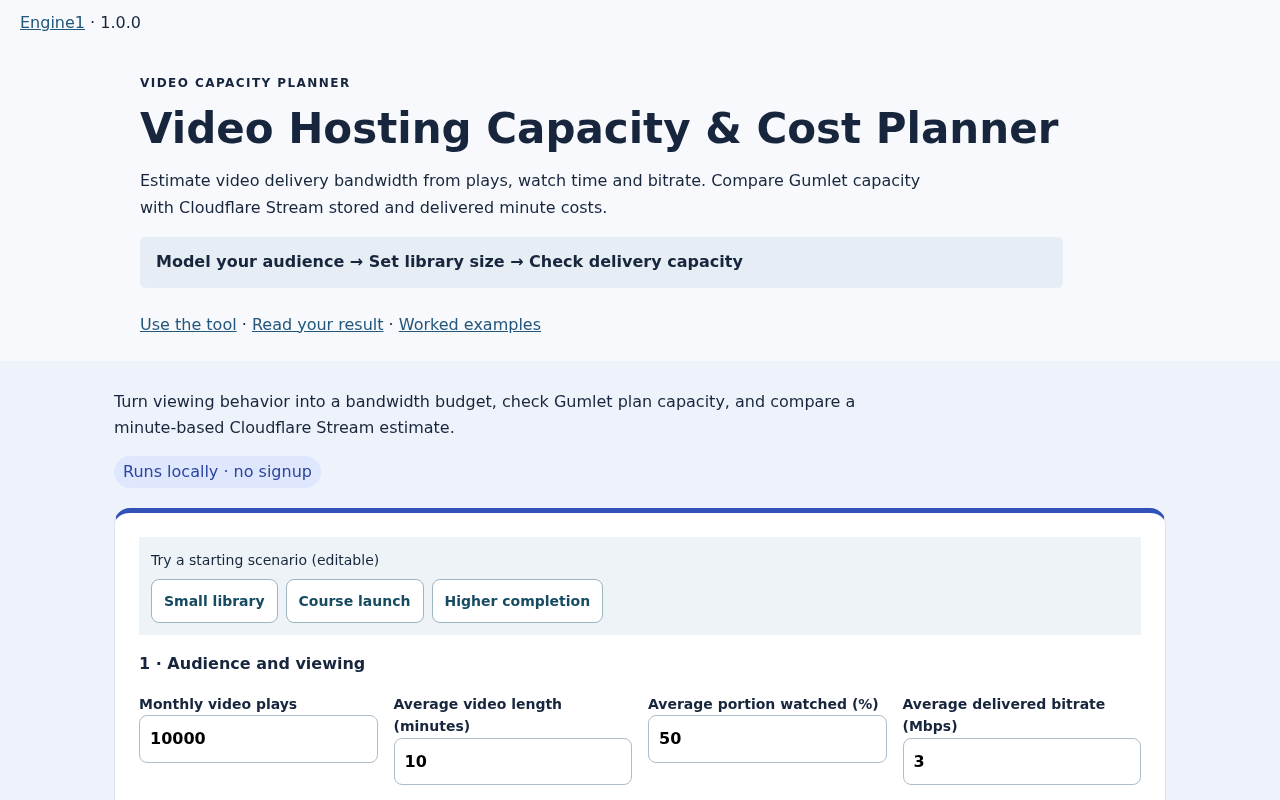Click the '1.0.0' version text
Viewport: 1280px width, 800px height.
(120, 22)
